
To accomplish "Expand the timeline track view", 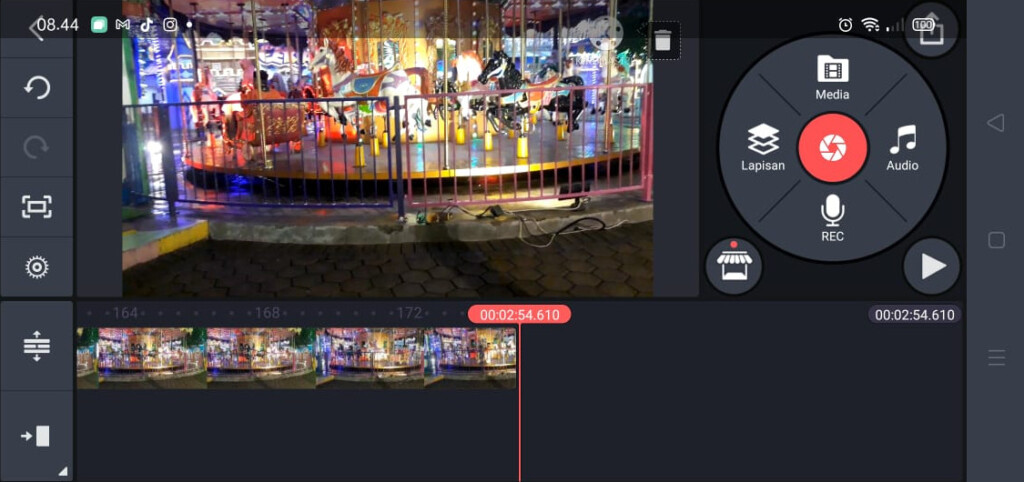I will 37,346.
